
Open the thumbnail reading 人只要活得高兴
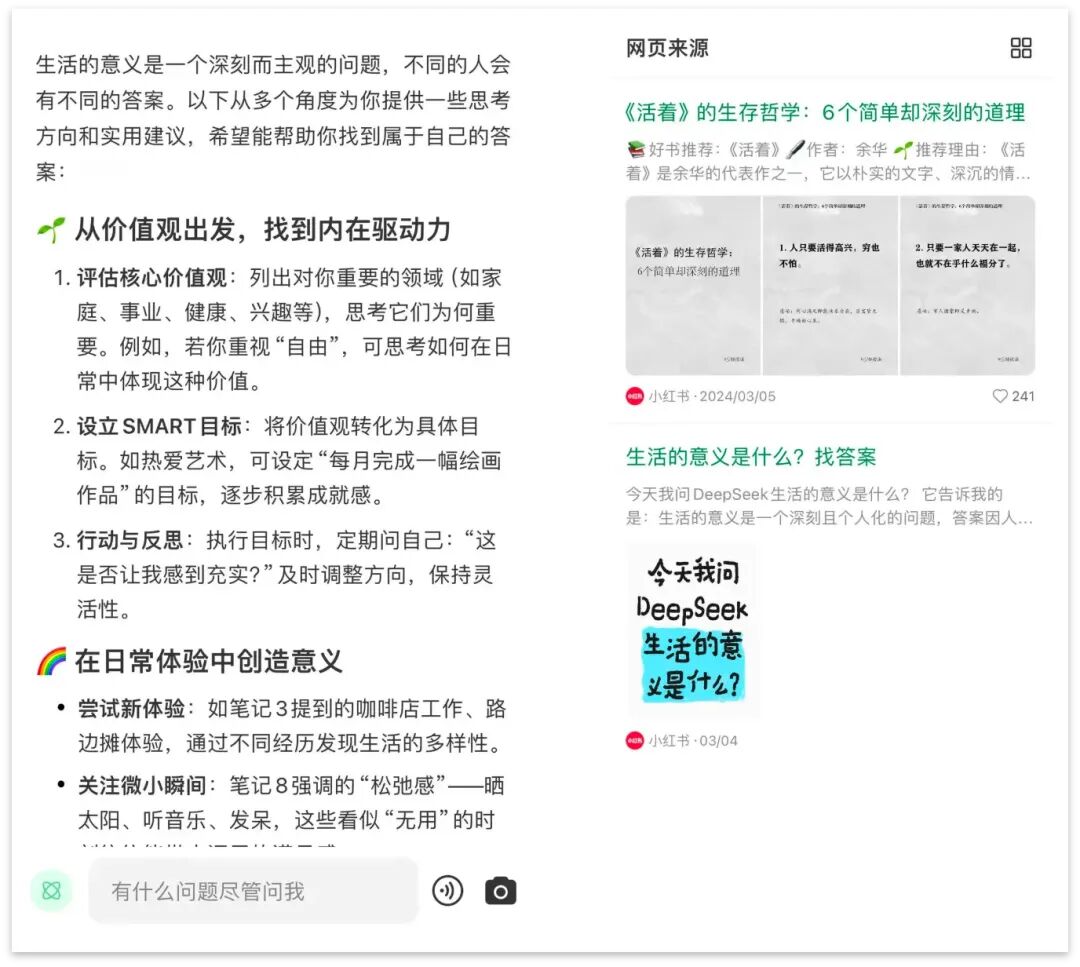(830, 285)
